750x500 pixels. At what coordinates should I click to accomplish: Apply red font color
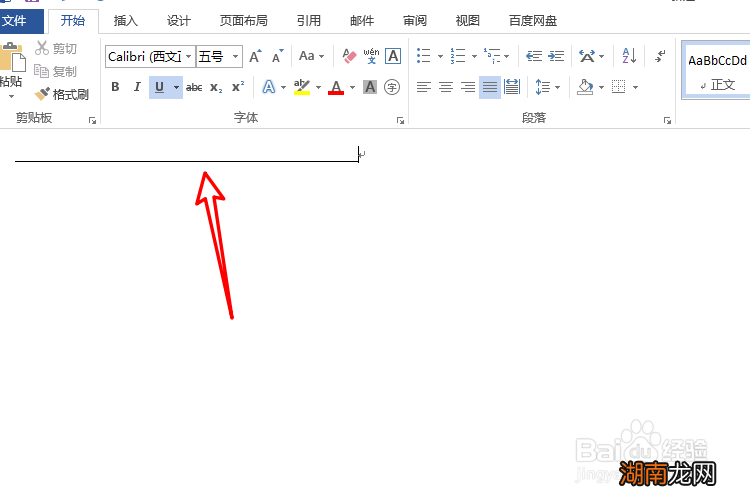[x=336, y=87]
